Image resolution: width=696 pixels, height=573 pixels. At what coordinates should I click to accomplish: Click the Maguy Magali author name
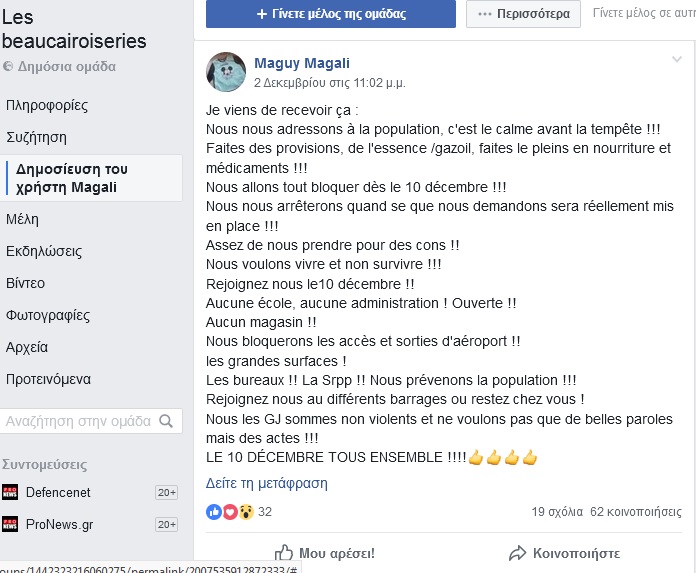(x=301, y=63)
